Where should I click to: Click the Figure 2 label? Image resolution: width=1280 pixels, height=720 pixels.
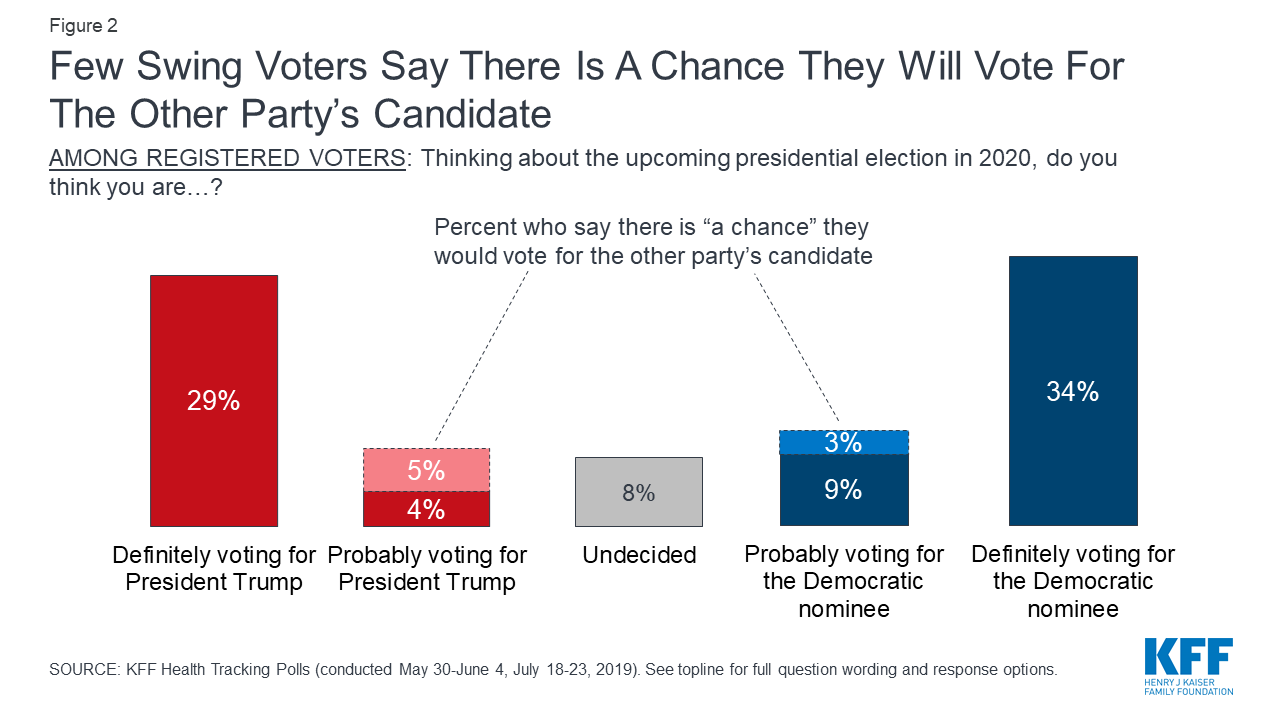(83, 27)
